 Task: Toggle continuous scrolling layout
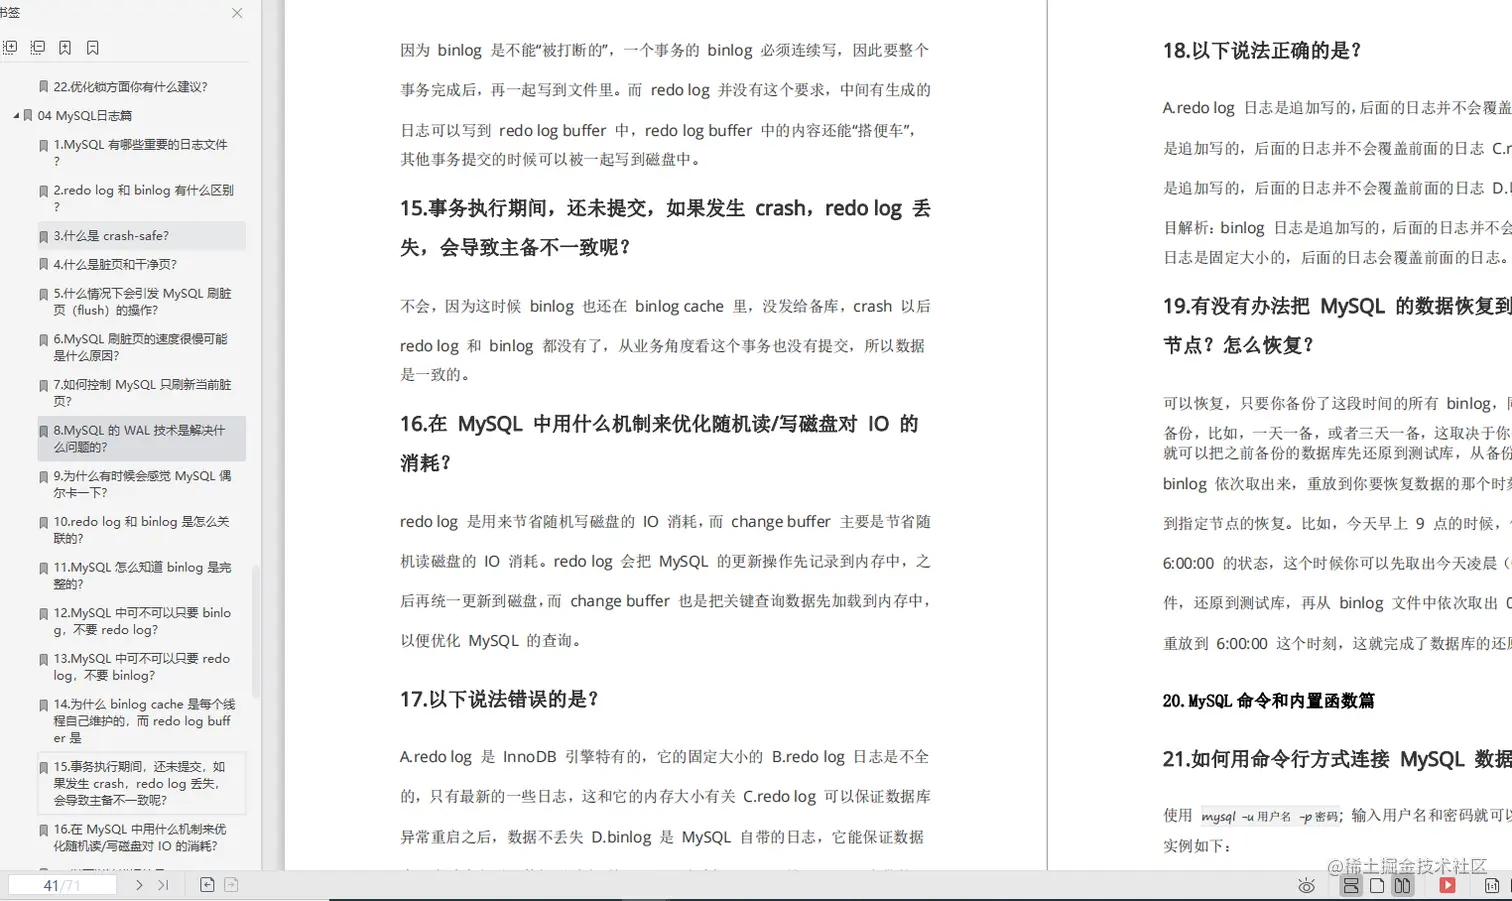click(1351, 886)
